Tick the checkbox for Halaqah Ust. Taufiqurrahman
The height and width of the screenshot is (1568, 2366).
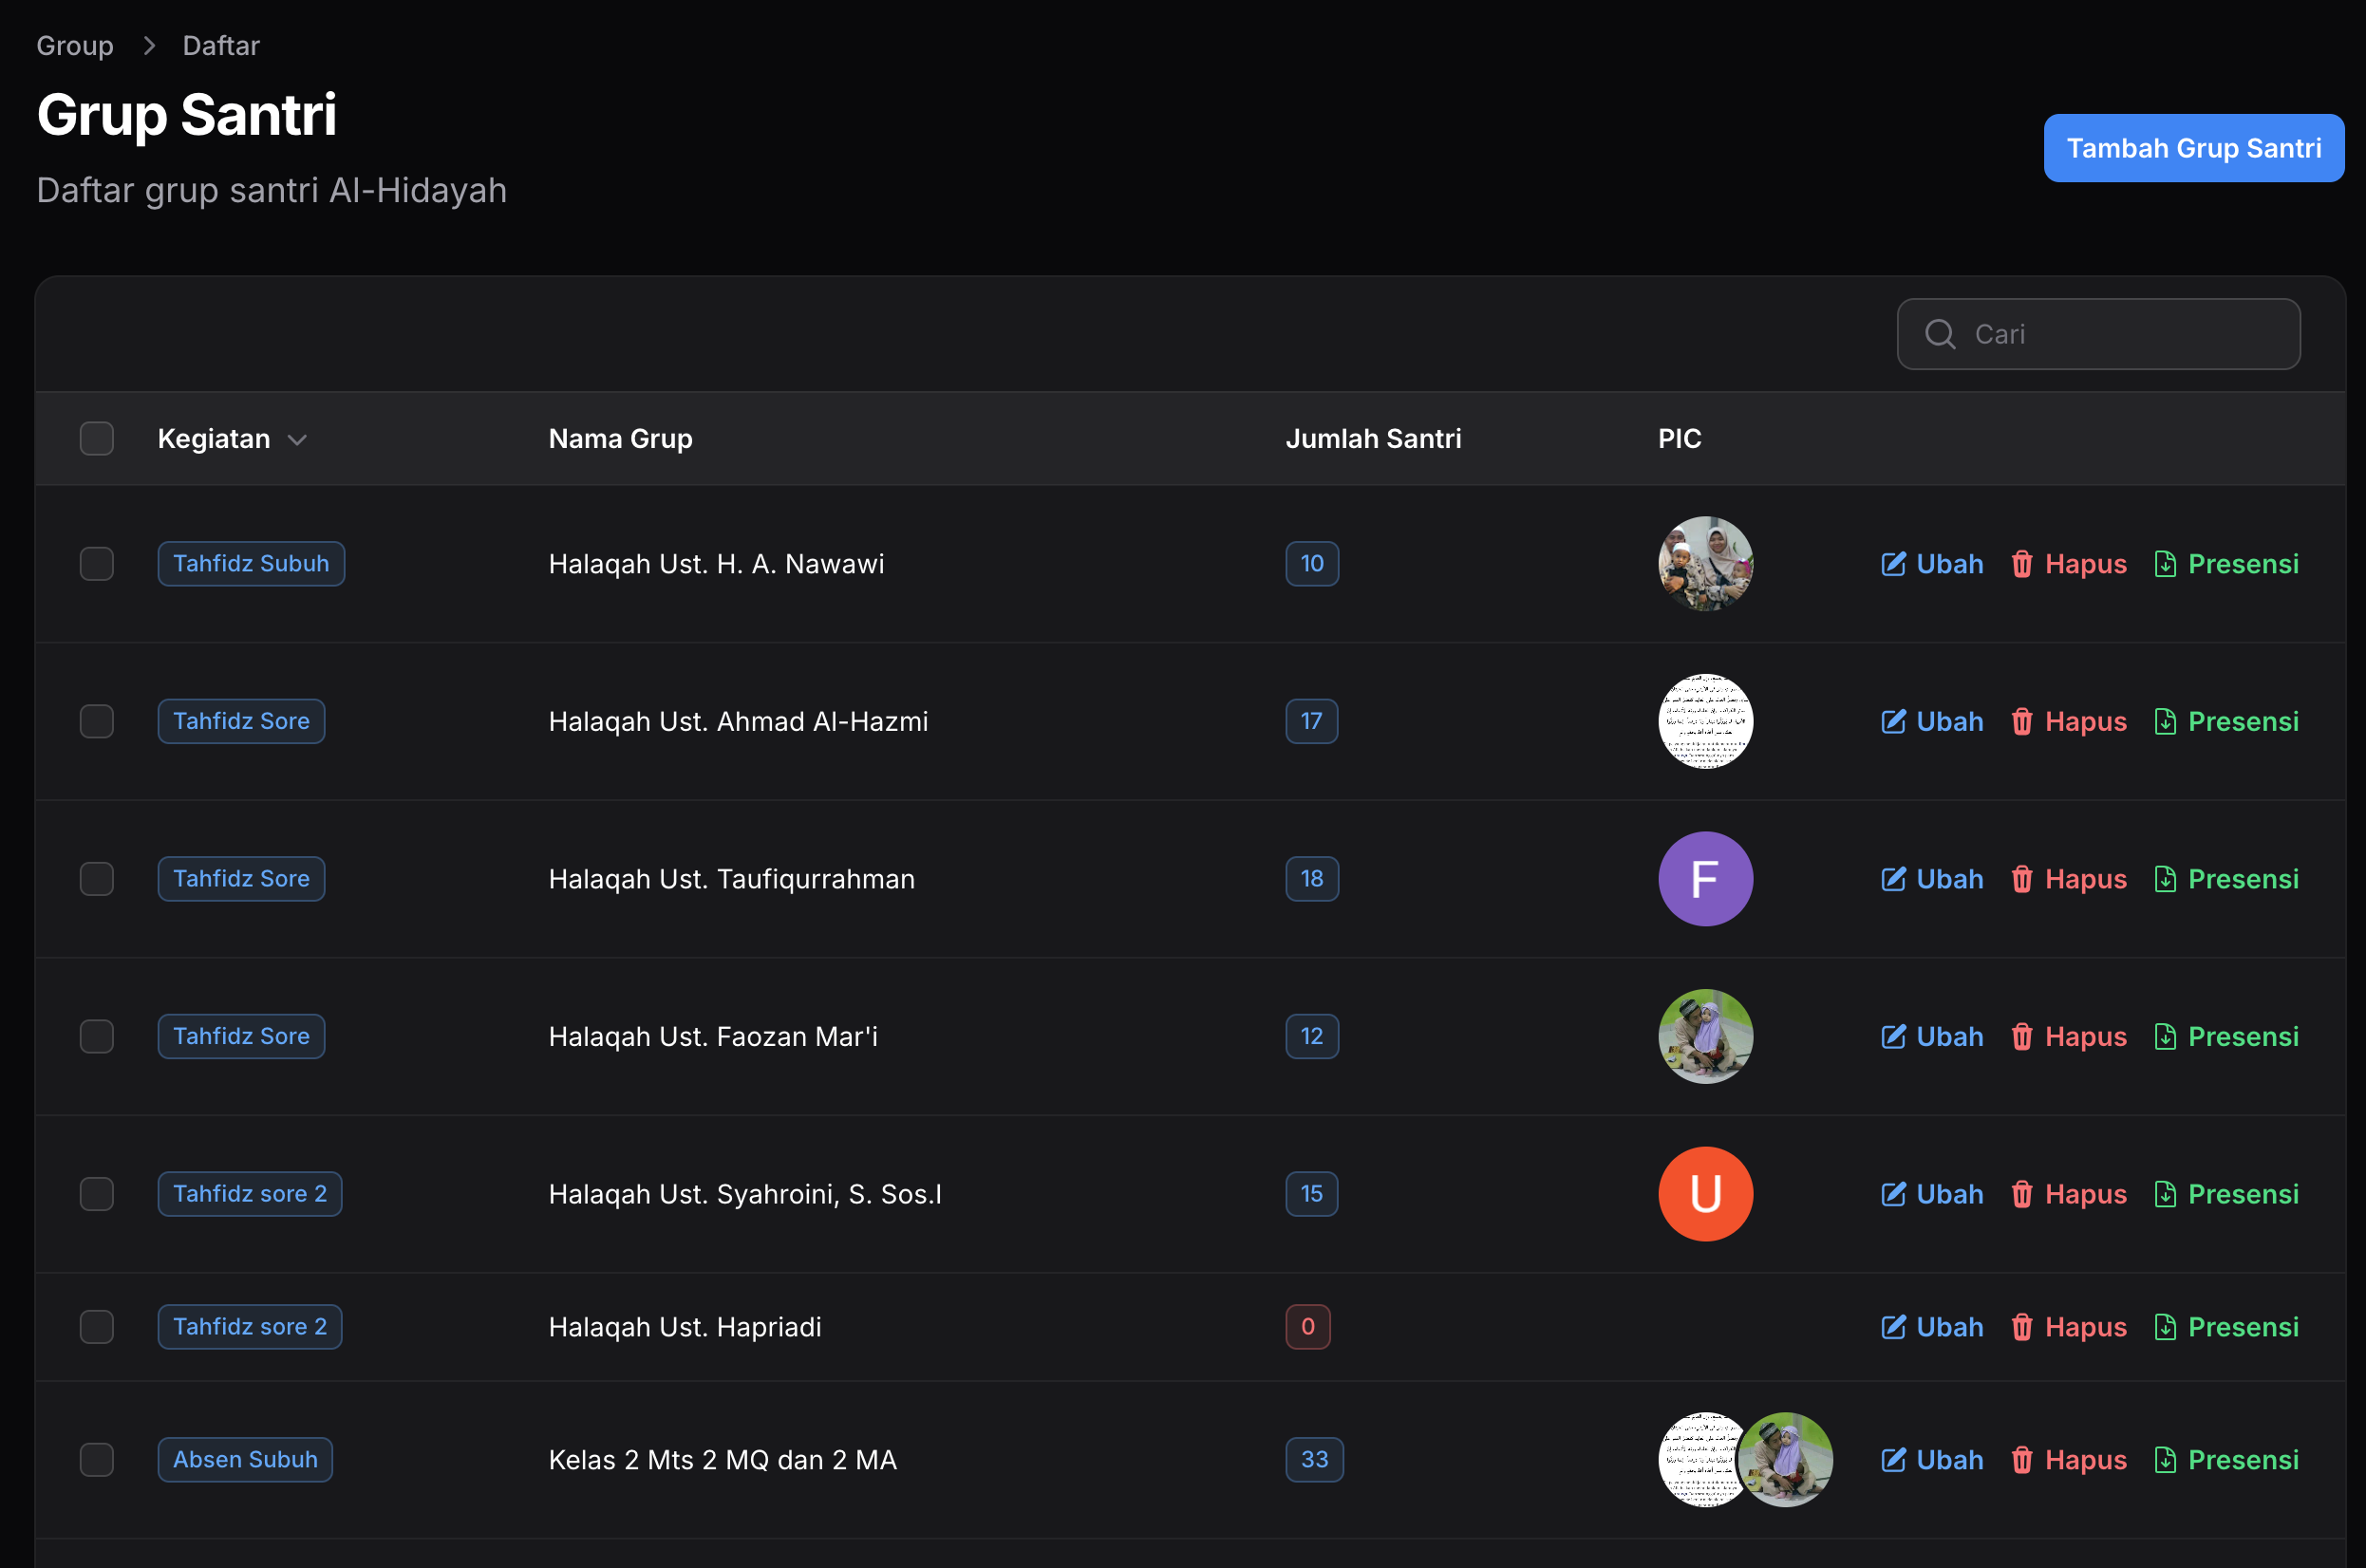point(97,879)
